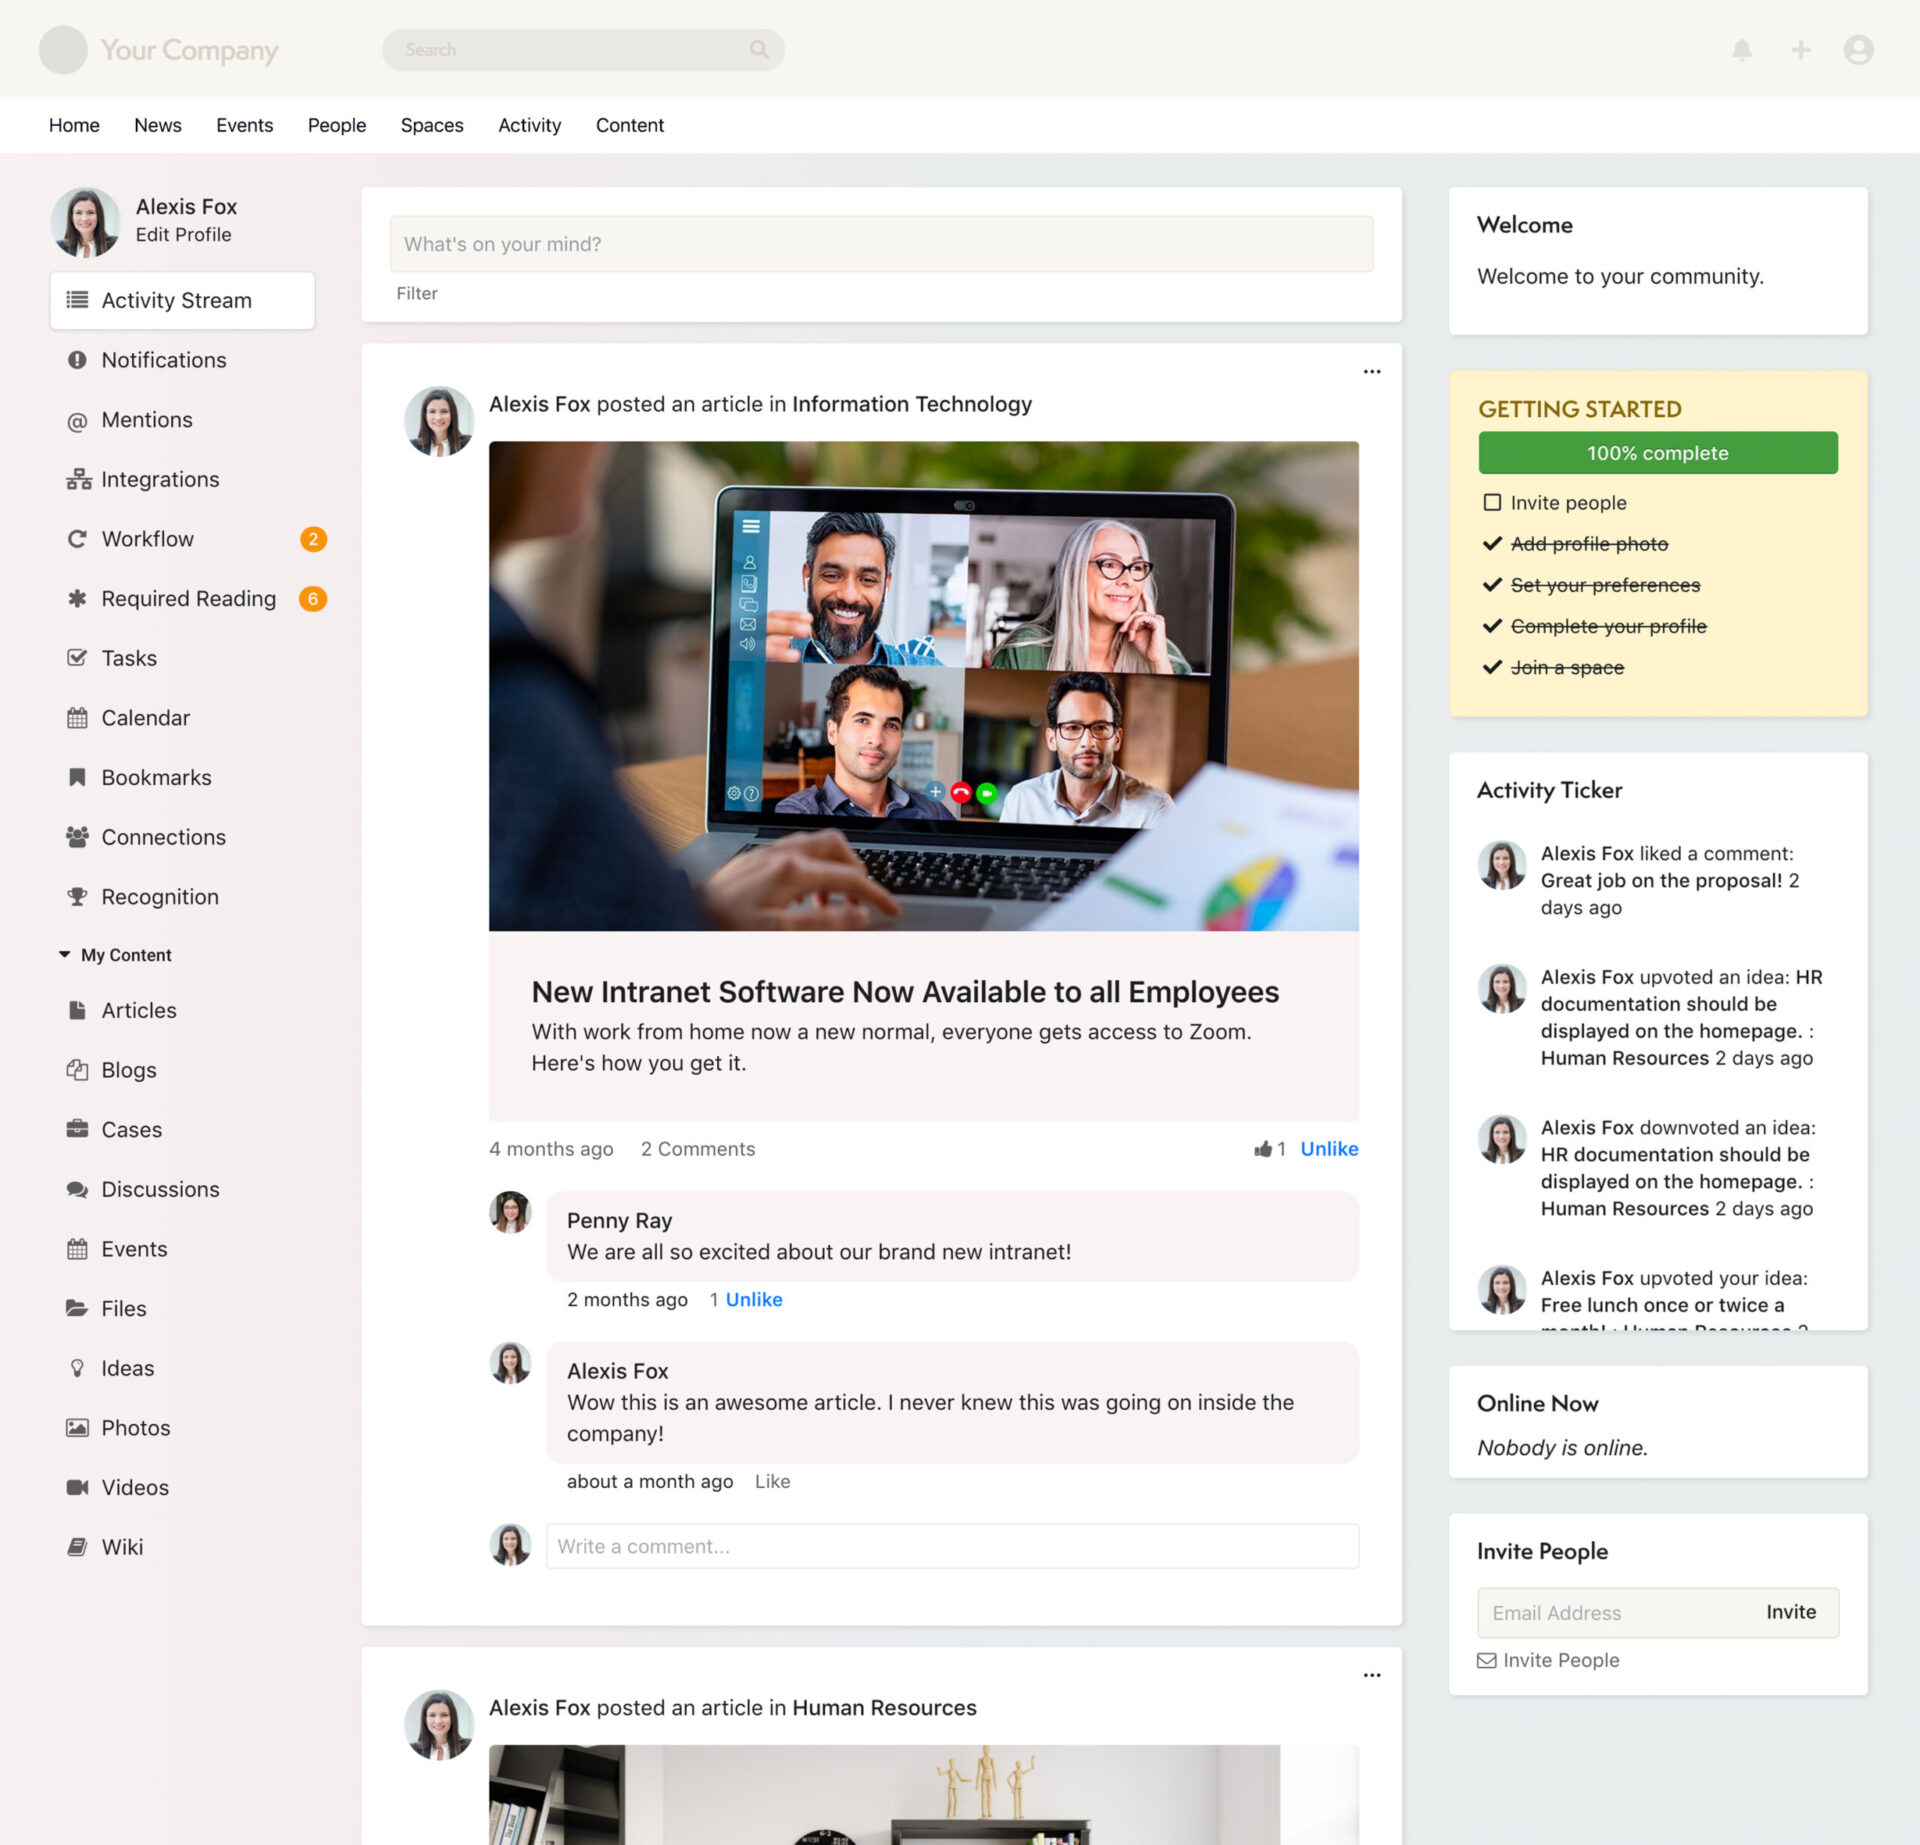Select the Ideas lightbulb icon
This screenshot has width=1920, height=1845.
[x=78, y=1368]
